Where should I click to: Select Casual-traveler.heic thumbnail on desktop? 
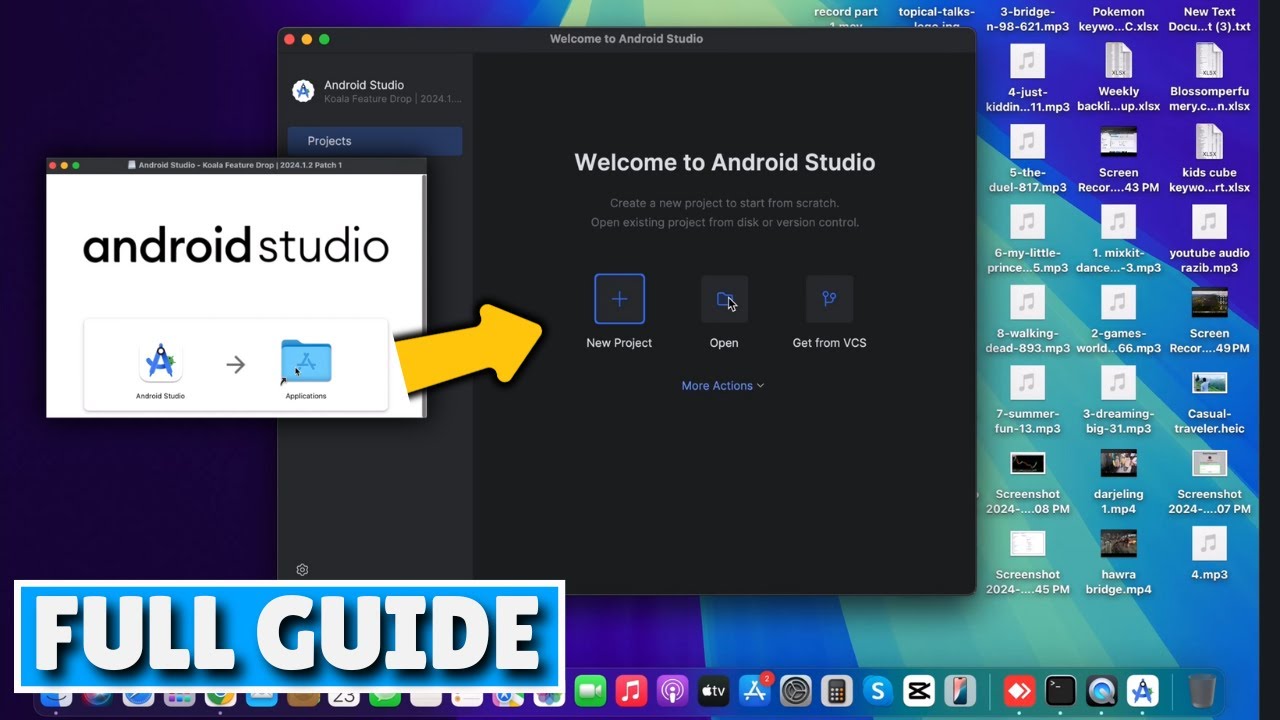pyautogui.click(x=1209, y=383)
